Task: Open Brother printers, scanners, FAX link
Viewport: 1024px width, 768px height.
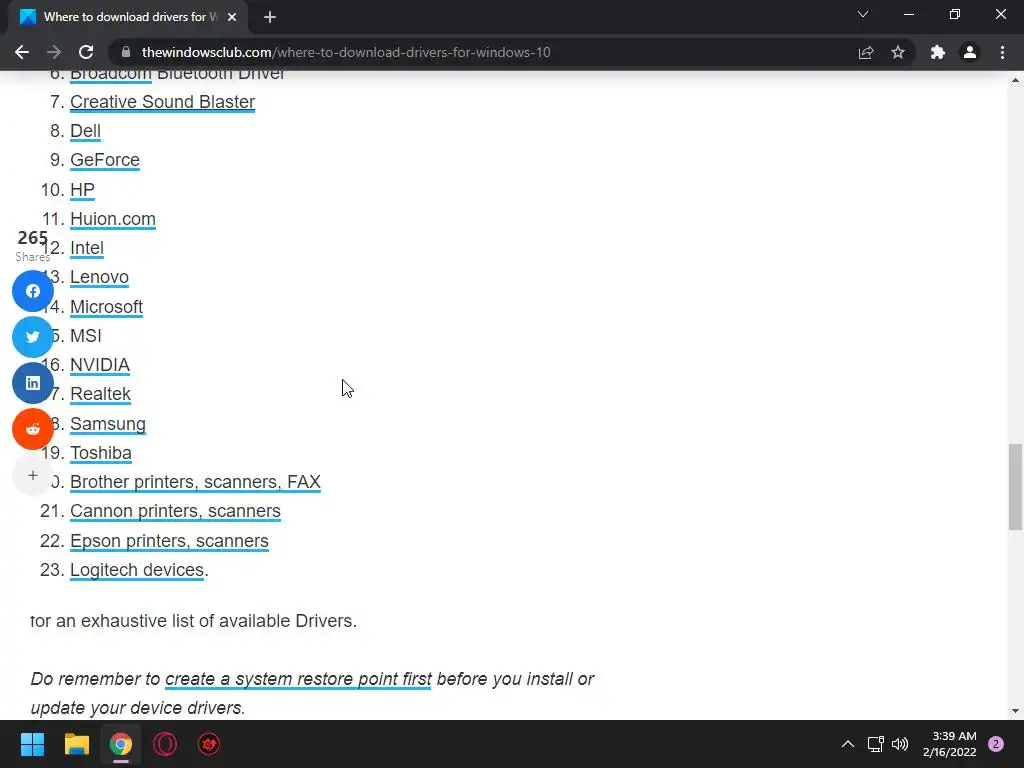Action: tap(195, 482)
